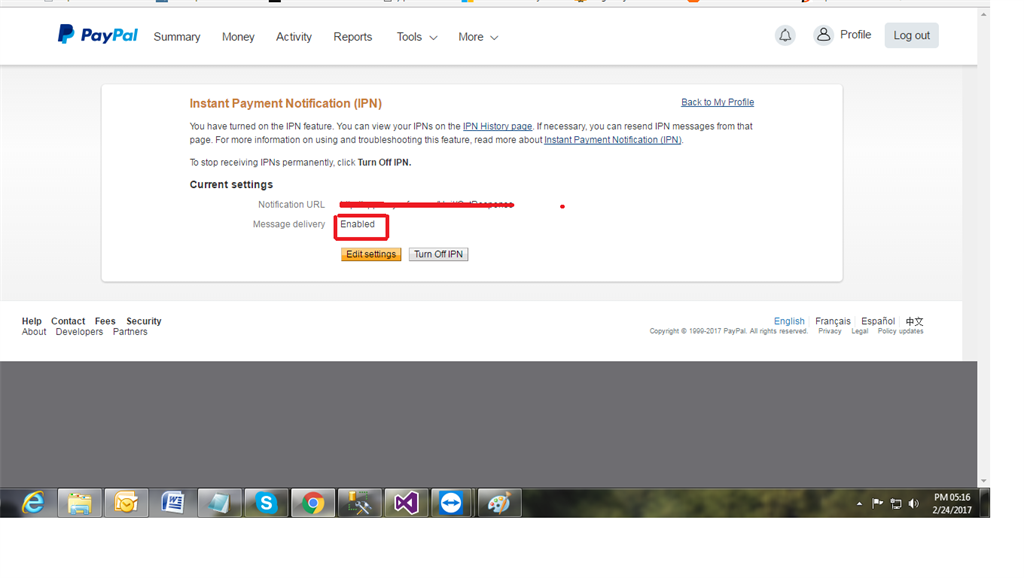
Task: Open the Activity page
Action: (294, 37)
